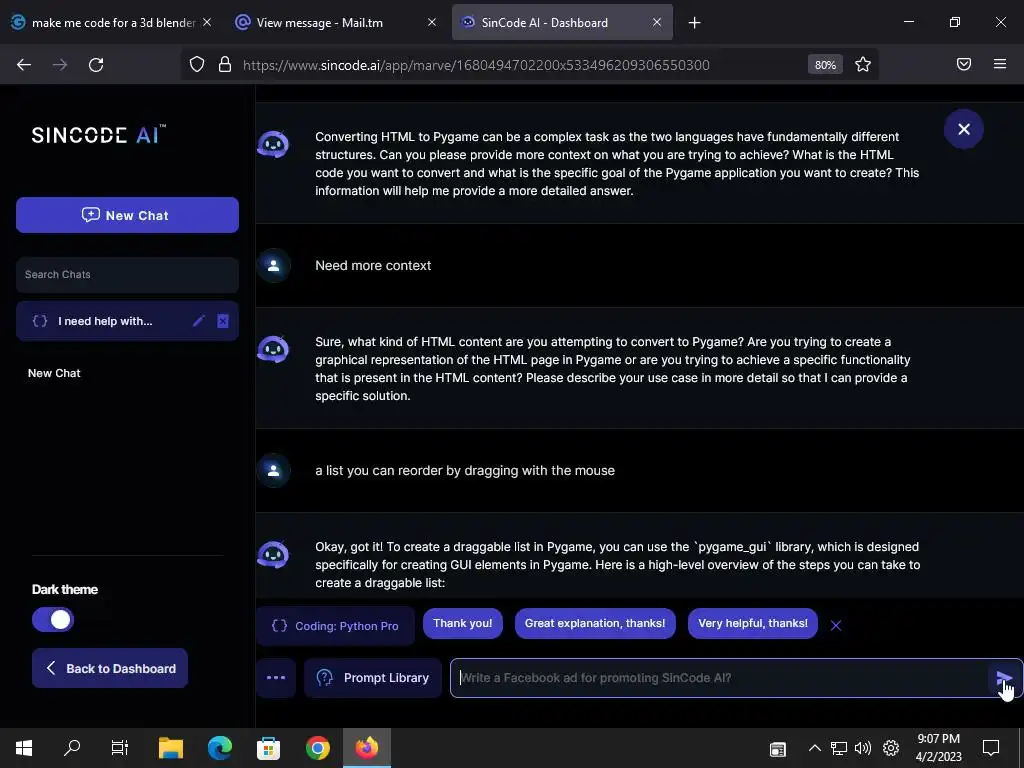Go back to the previous page
Image resolution: width=1024 pixels, height=768 pixels.
click(24, 65)
